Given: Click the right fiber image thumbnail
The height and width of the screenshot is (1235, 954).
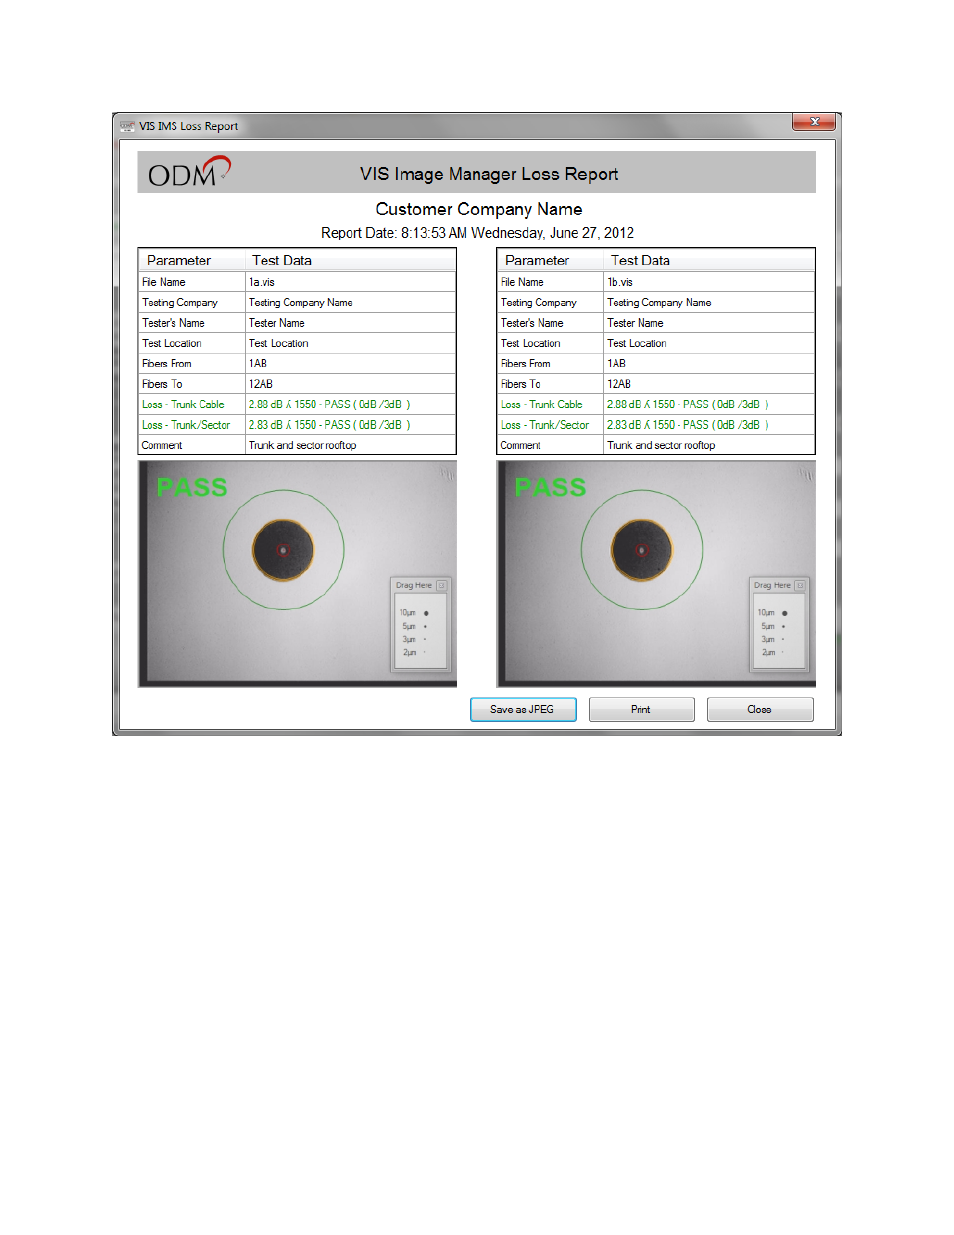Looking at the screenshot, I should [656, 574].
